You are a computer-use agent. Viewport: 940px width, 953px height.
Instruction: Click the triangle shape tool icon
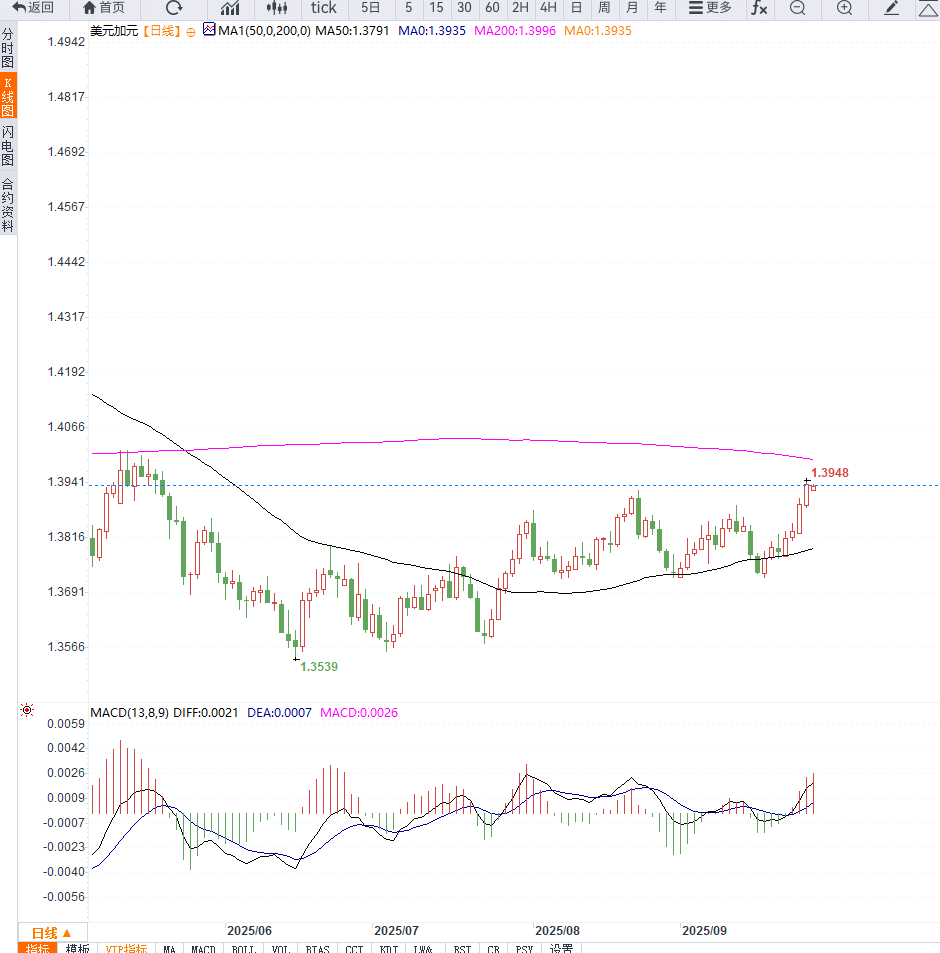(x=928, y=9)
